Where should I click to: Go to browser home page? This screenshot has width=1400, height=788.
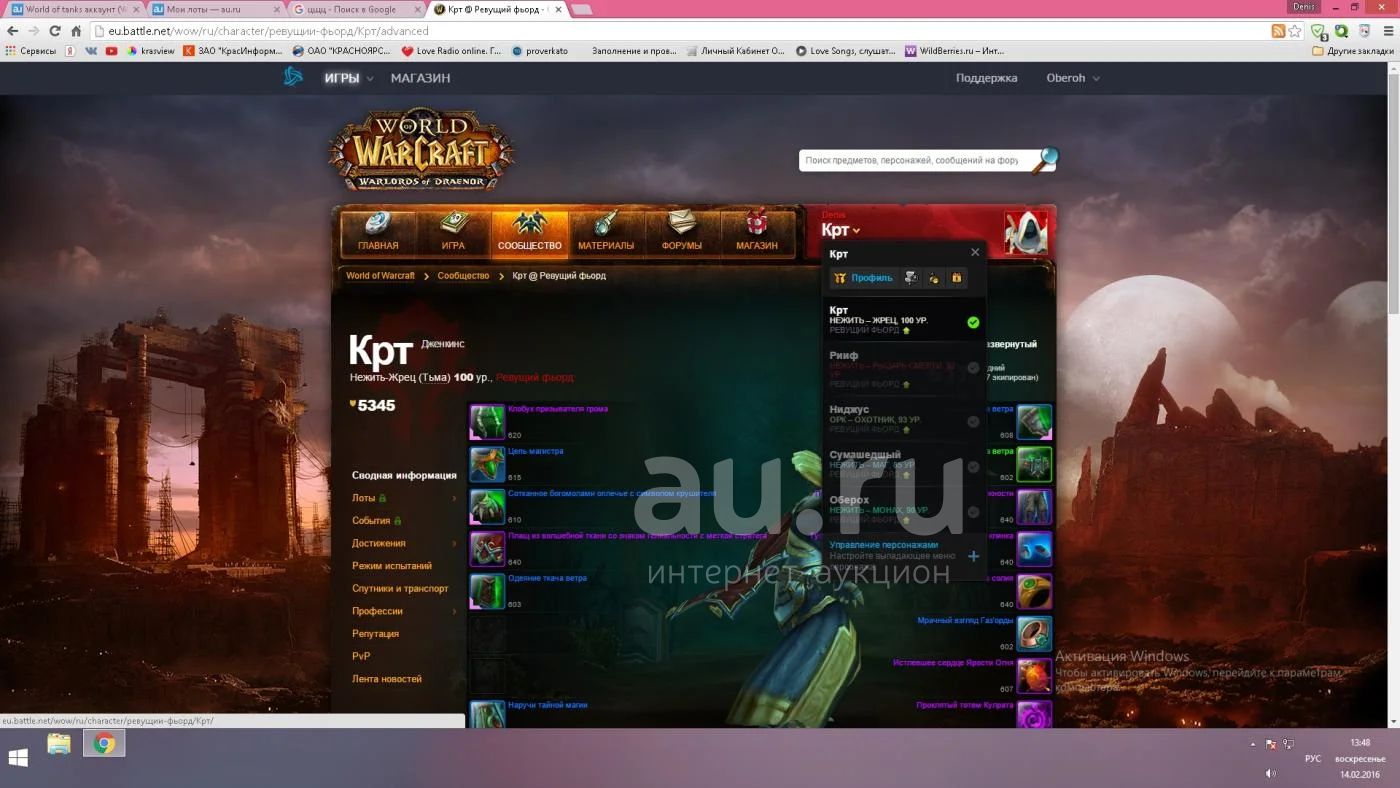[76, 31]
